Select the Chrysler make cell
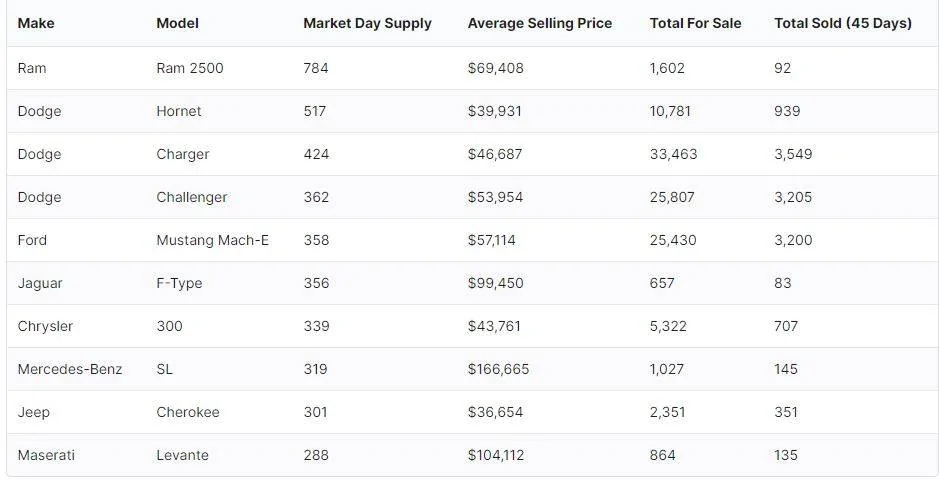939x481 pixels. click(x=45, y=326)
